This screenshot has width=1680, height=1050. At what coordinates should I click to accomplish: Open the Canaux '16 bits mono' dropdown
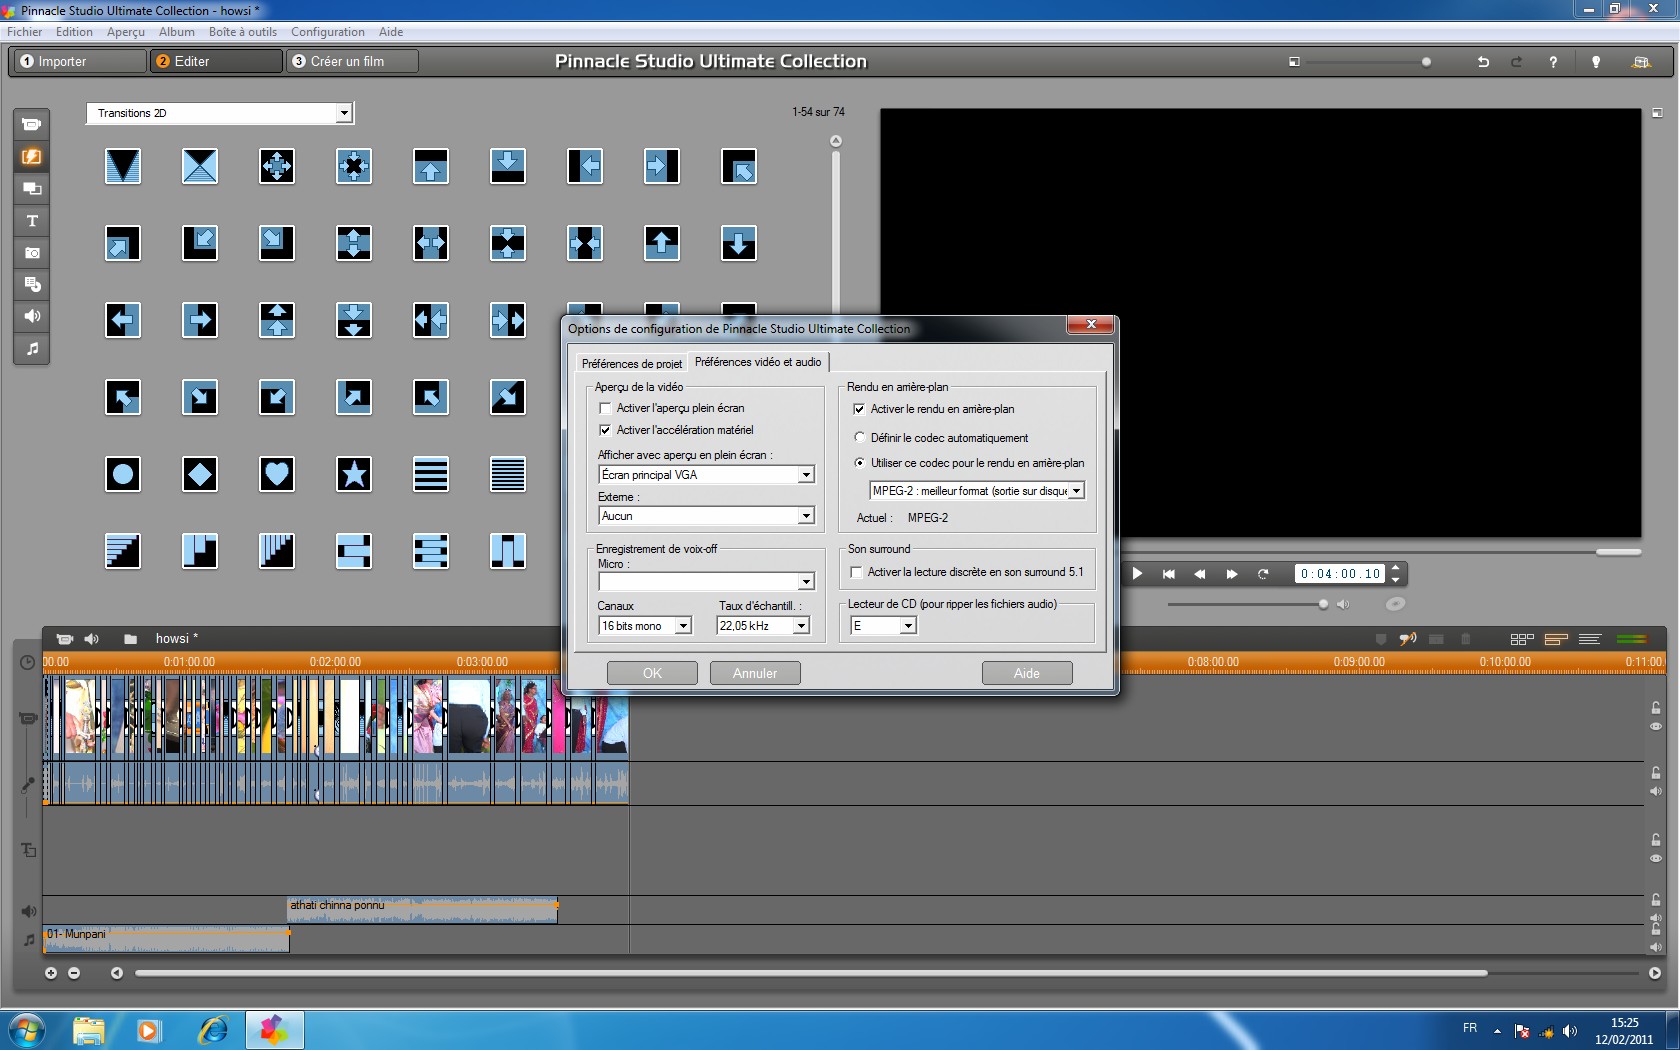[683, 626]
